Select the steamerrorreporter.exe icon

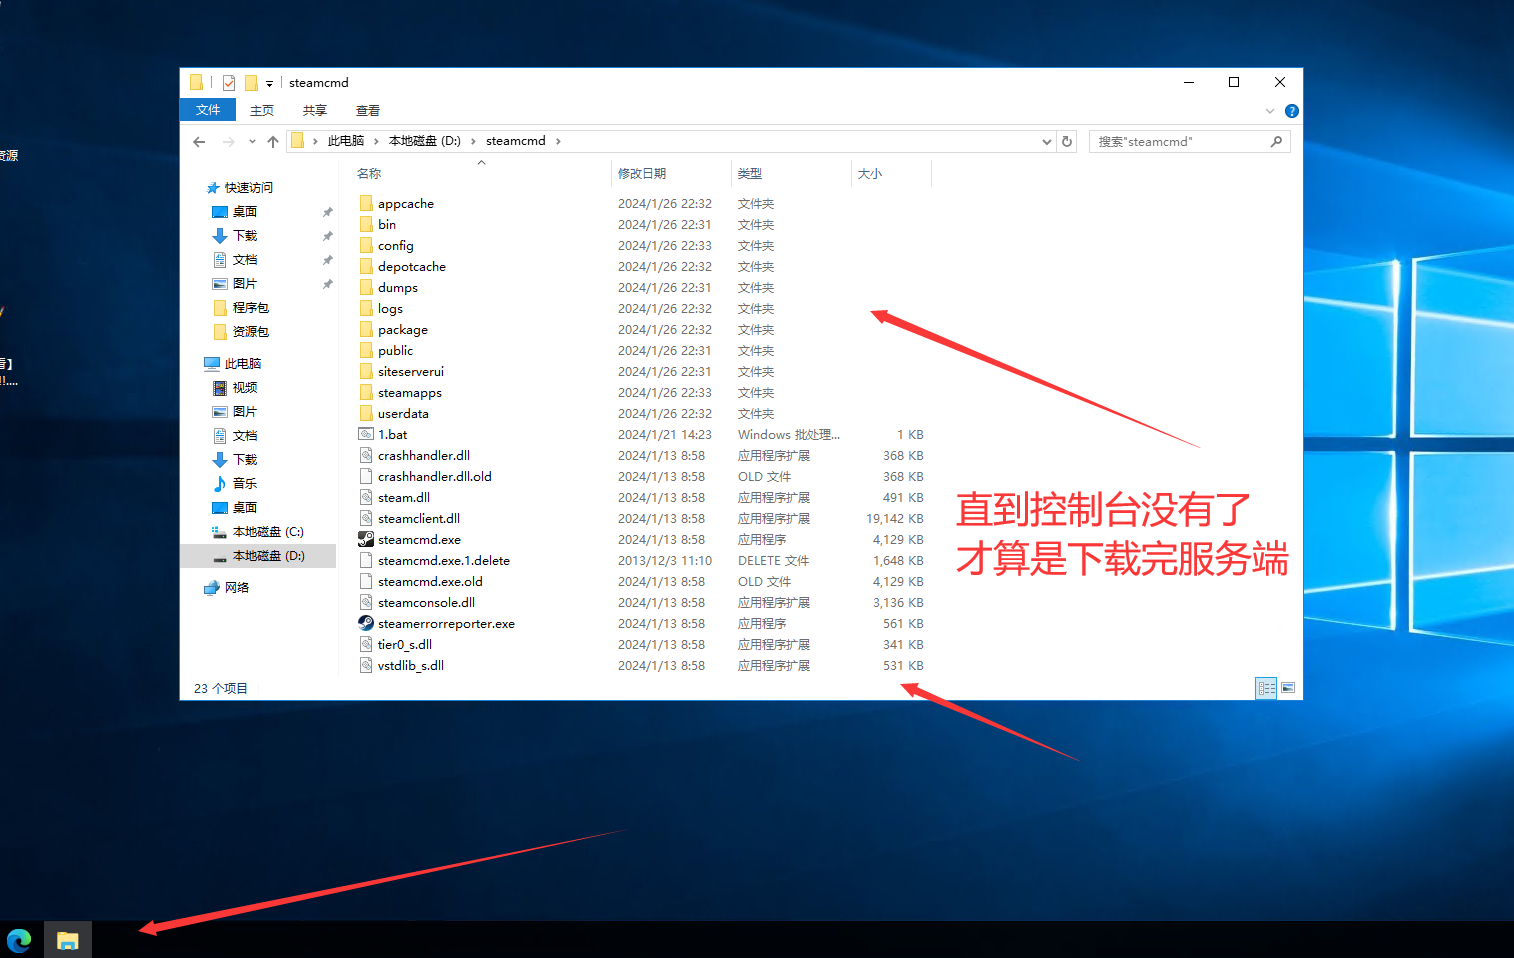366,623
